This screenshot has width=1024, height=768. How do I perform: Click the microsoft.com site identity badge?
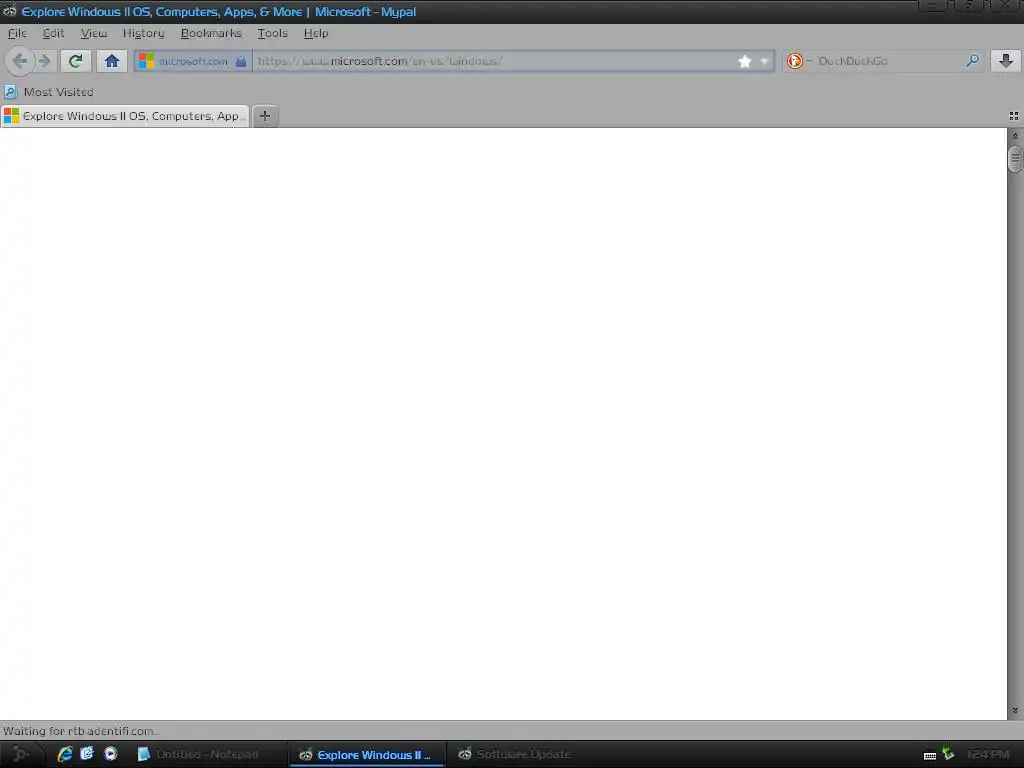point(193,61)
